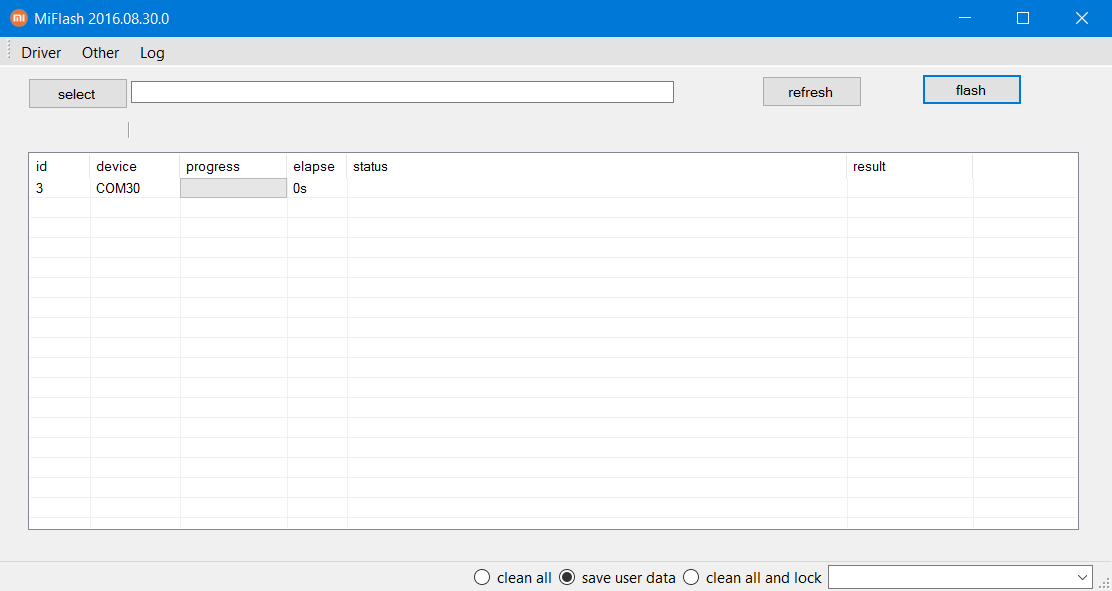Click the refresh button
The width and height of the screenshot is (1112, 591).
811,92
